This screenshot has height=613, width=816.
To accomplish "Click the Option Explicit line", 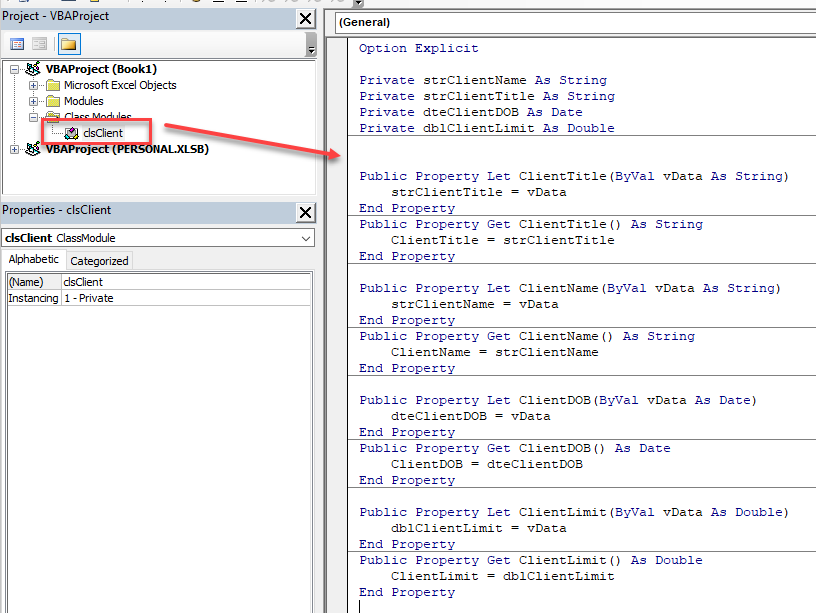I will [418, 48].
